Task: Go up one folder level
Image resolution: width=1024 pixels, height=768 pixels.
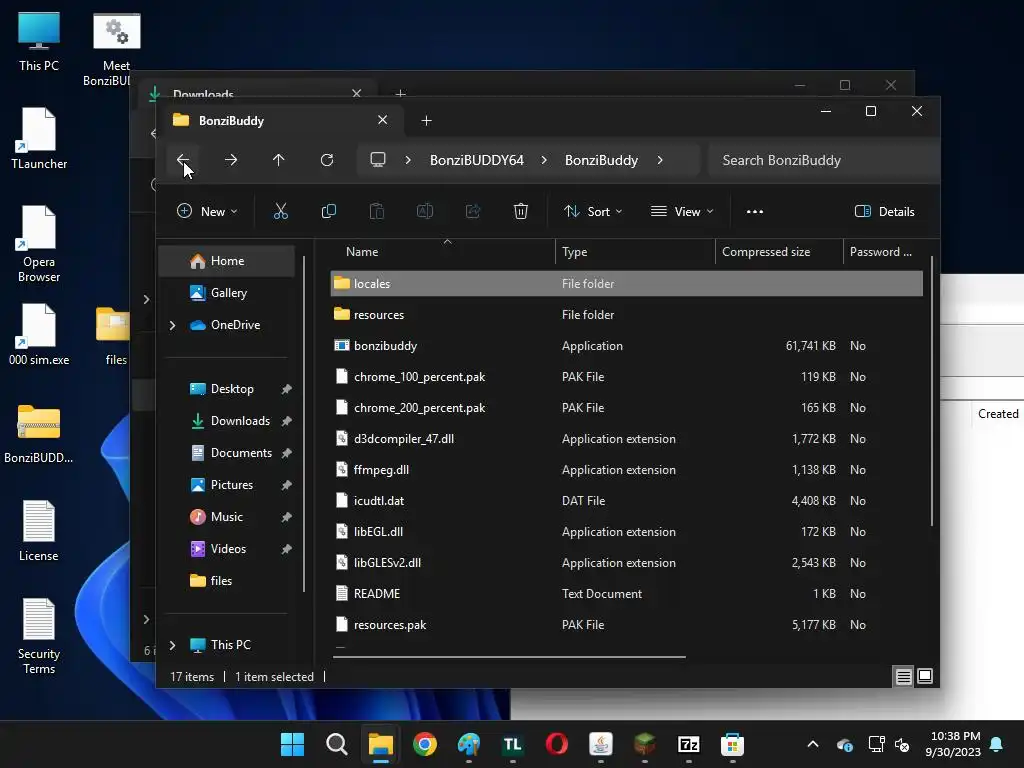Action: pos(279,160)
